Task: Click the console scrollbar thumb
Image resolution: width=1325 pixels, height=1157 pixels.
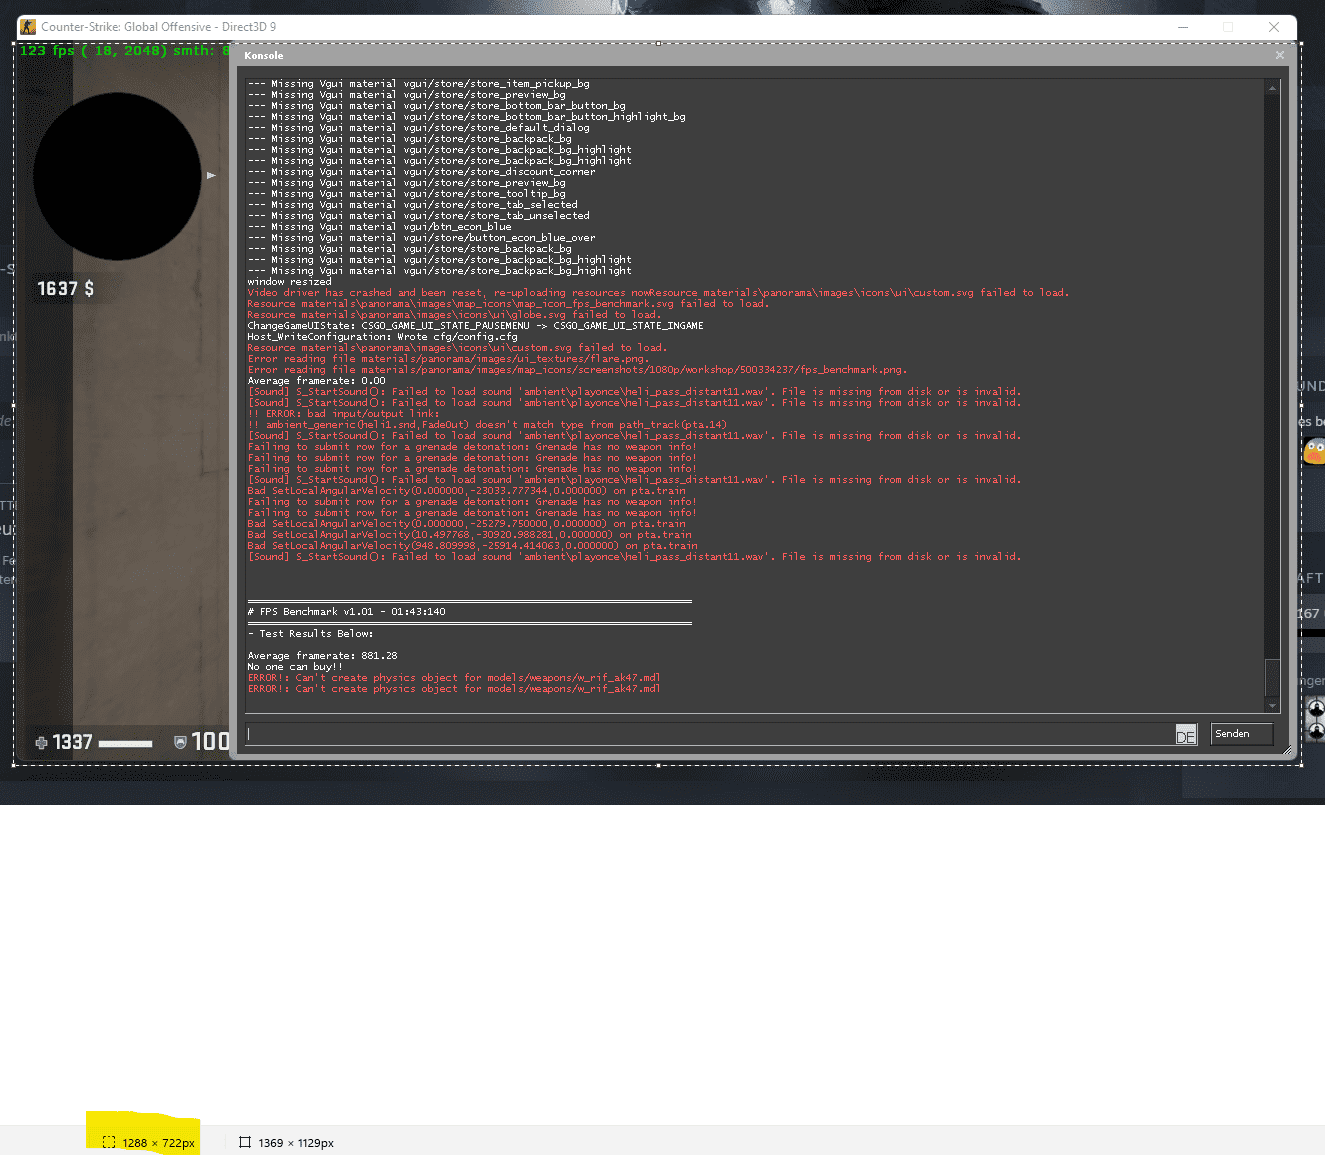Action: click(1272, 677)
